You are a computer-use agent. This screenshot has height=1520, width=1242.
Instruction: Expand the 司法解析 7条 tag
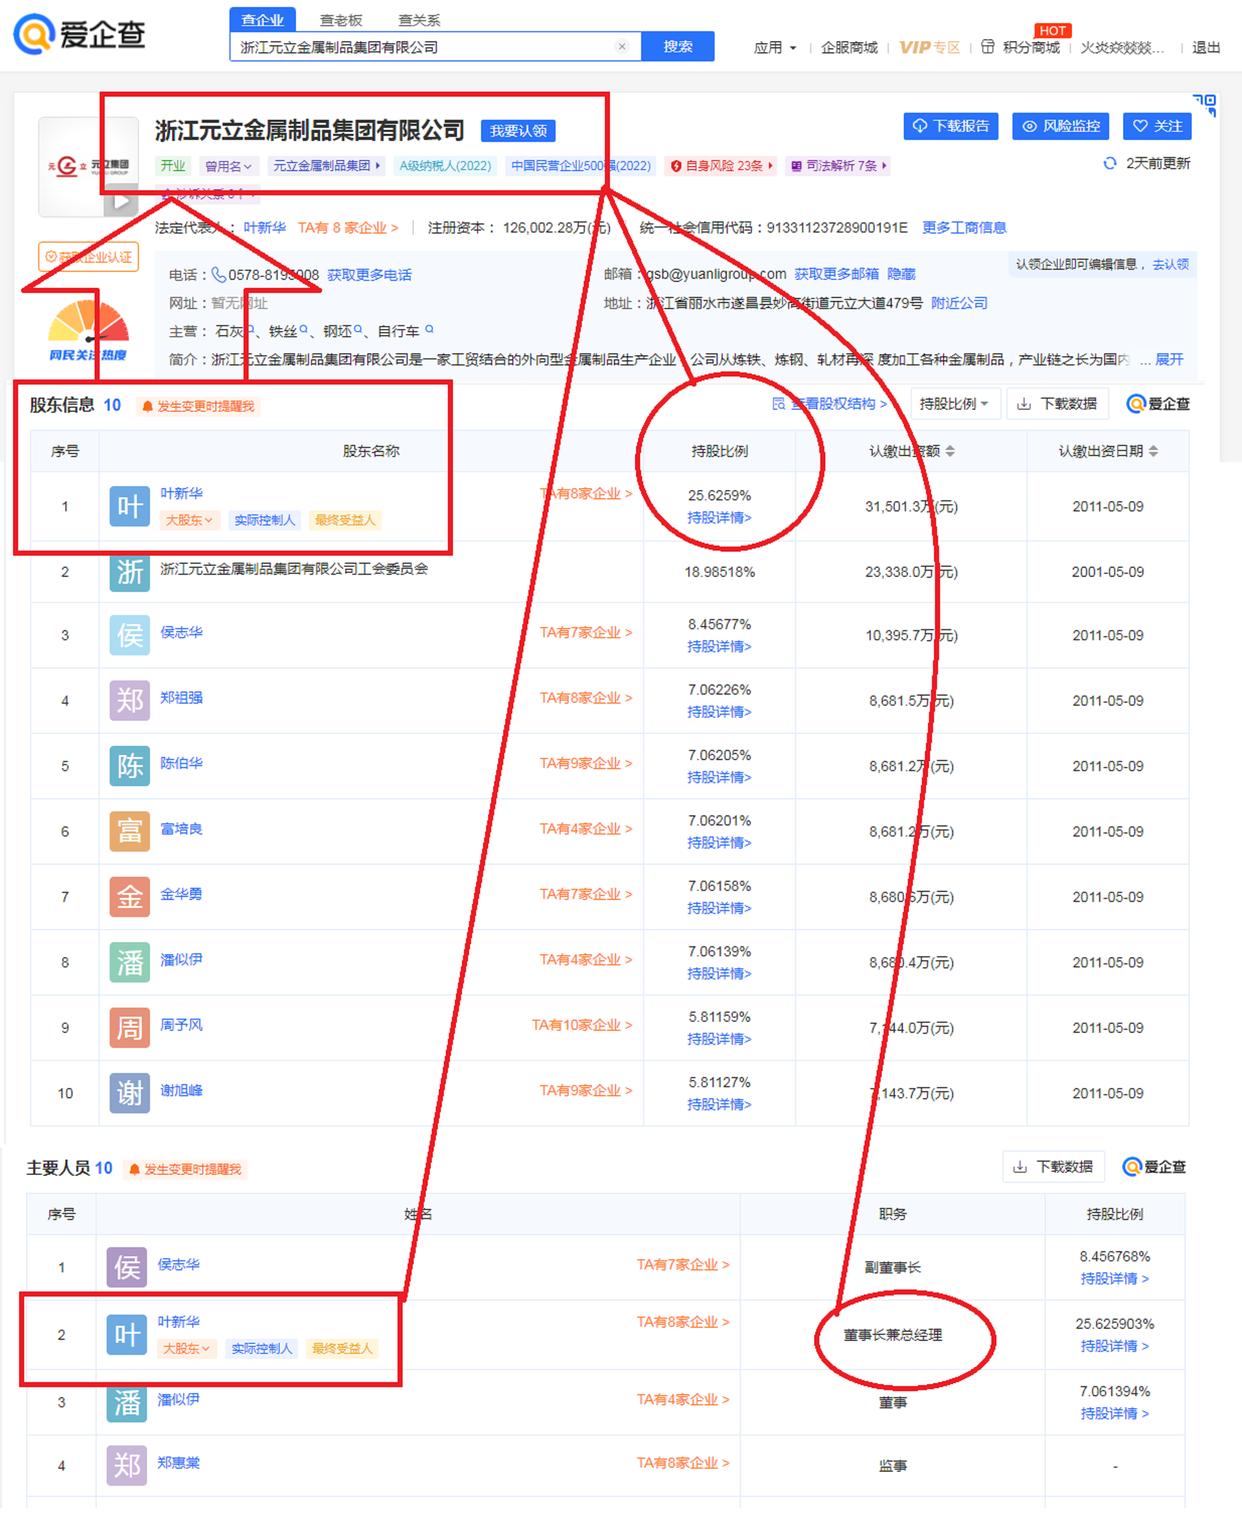(839, 166)
